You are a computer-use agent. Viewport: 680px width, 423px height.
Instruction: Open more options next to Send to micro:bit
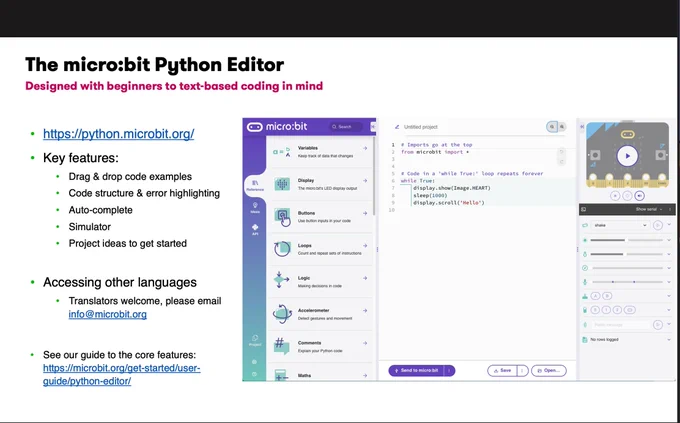(x=450, y=371)
